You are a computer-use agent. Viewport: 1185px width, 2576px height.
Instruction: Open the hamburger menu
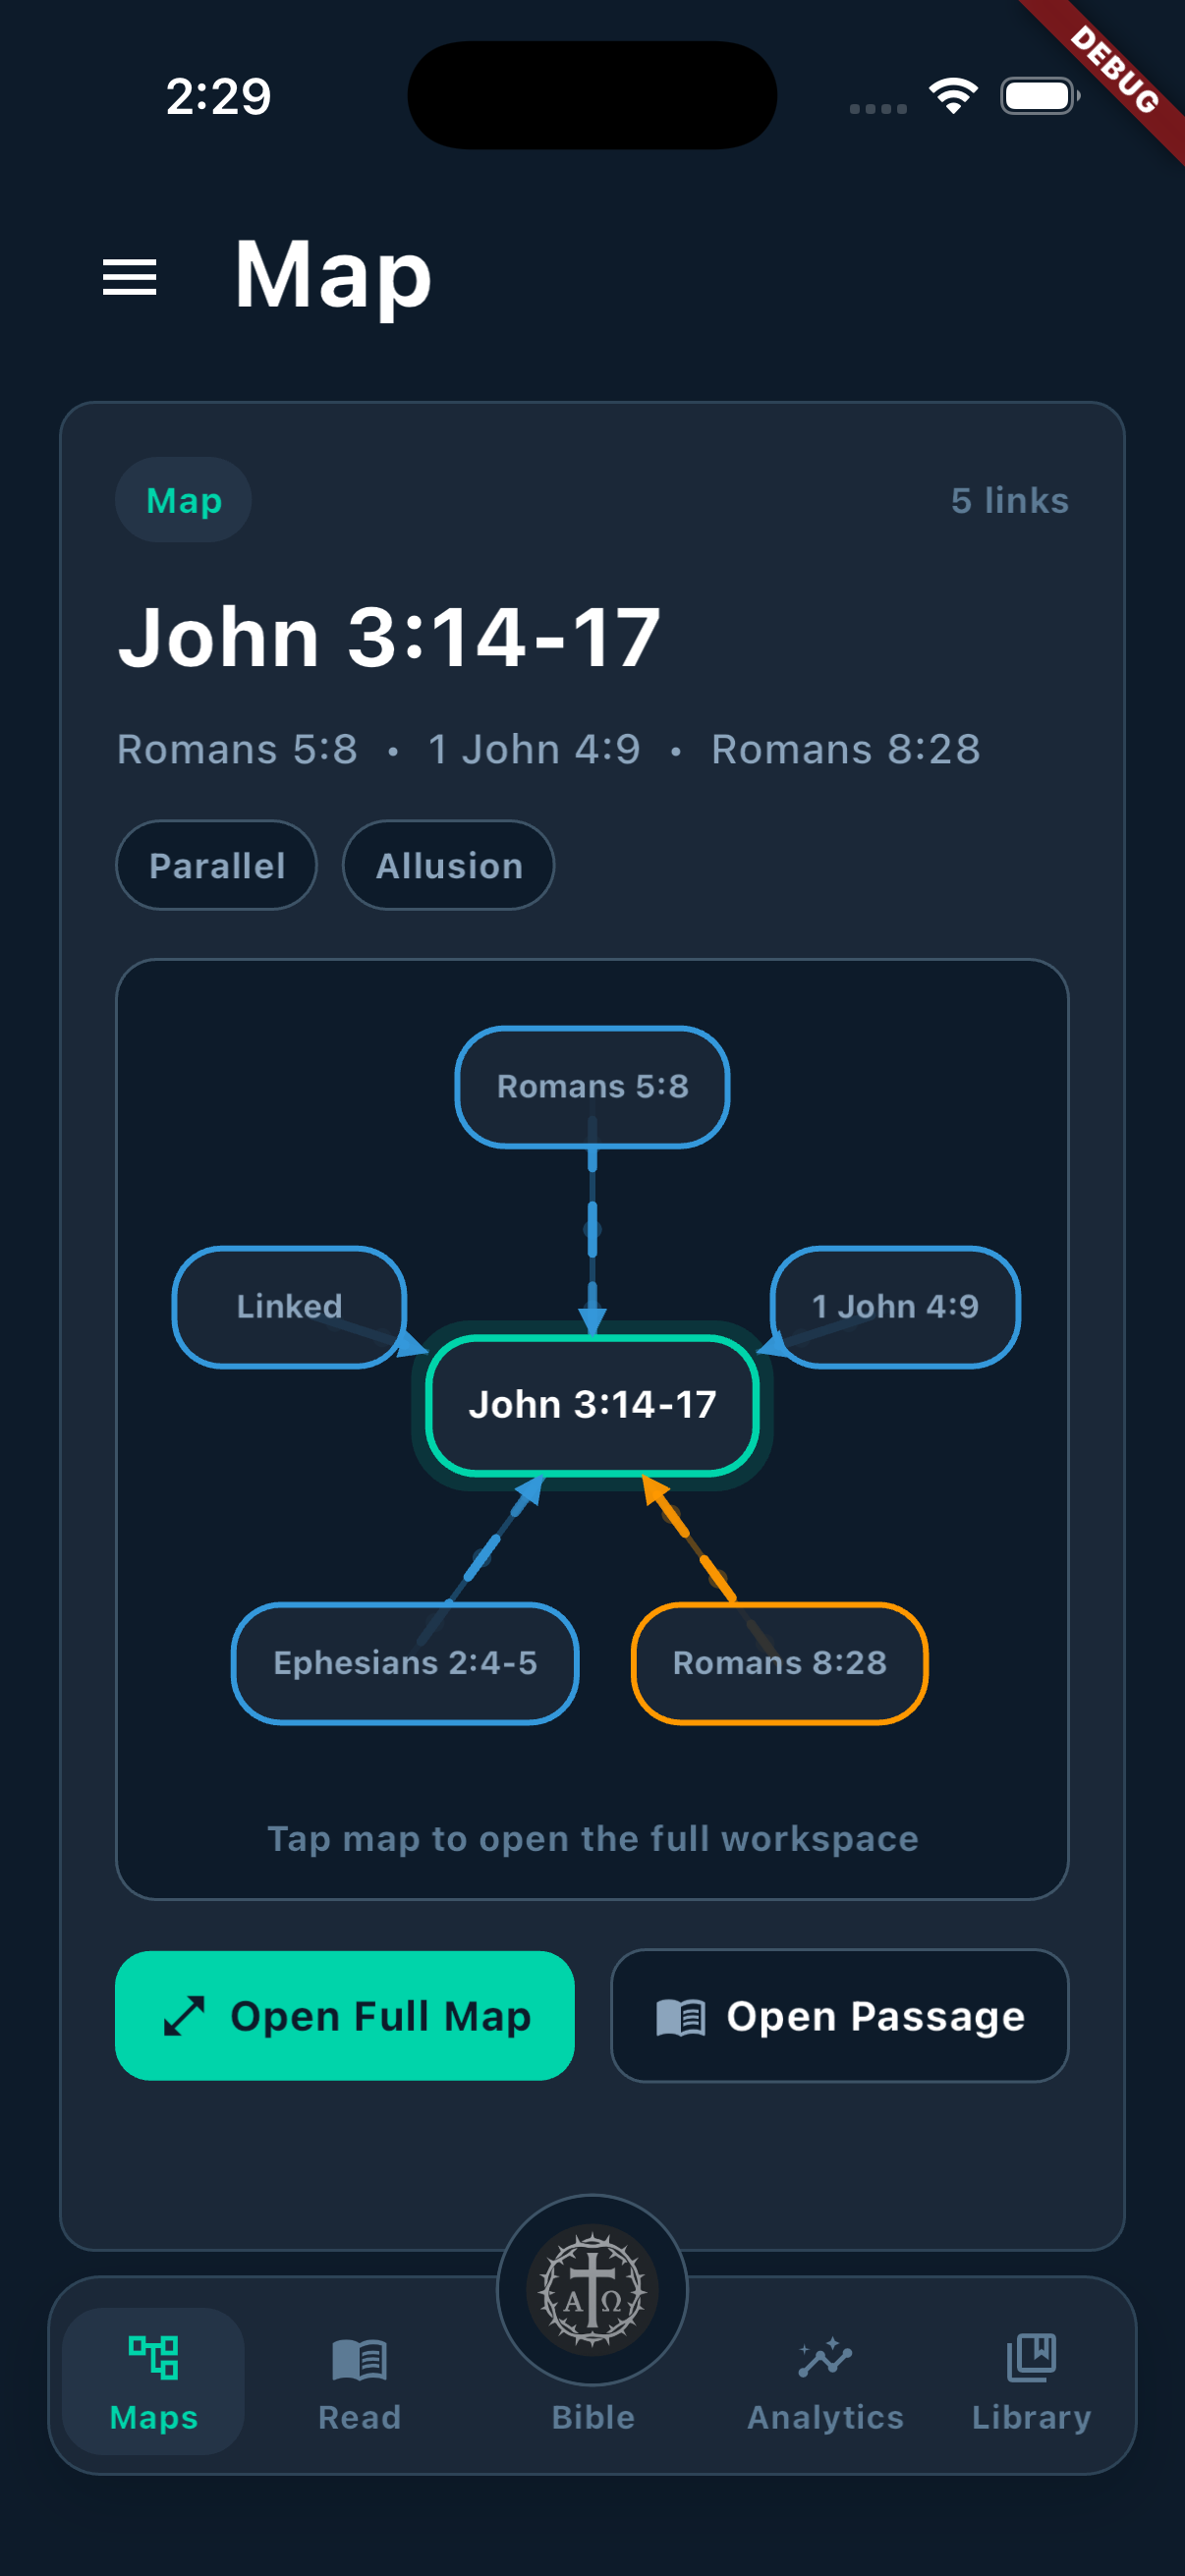point(129,277)
